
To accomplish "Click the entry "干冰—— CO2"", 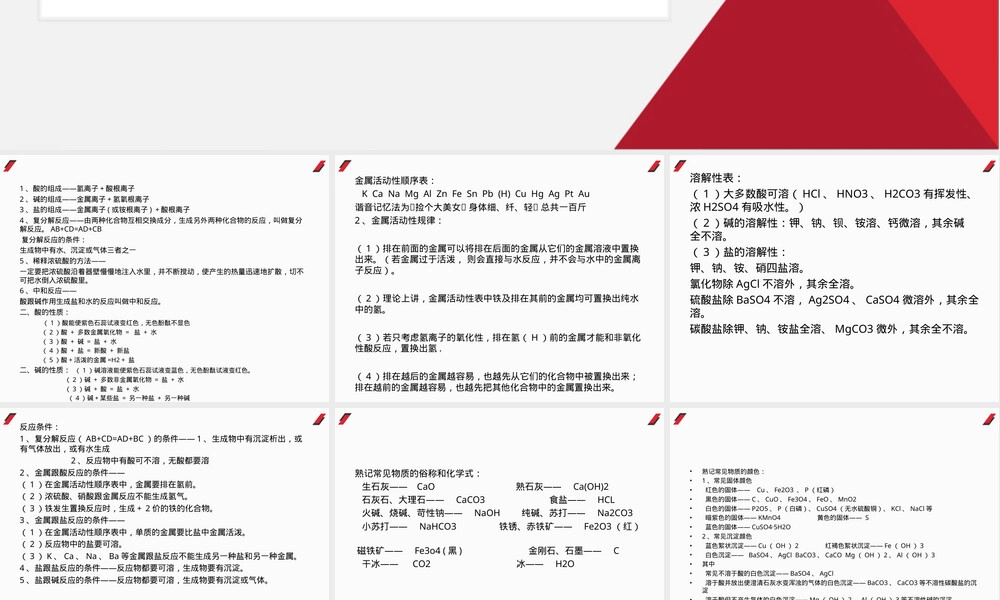I will (396, 564).
